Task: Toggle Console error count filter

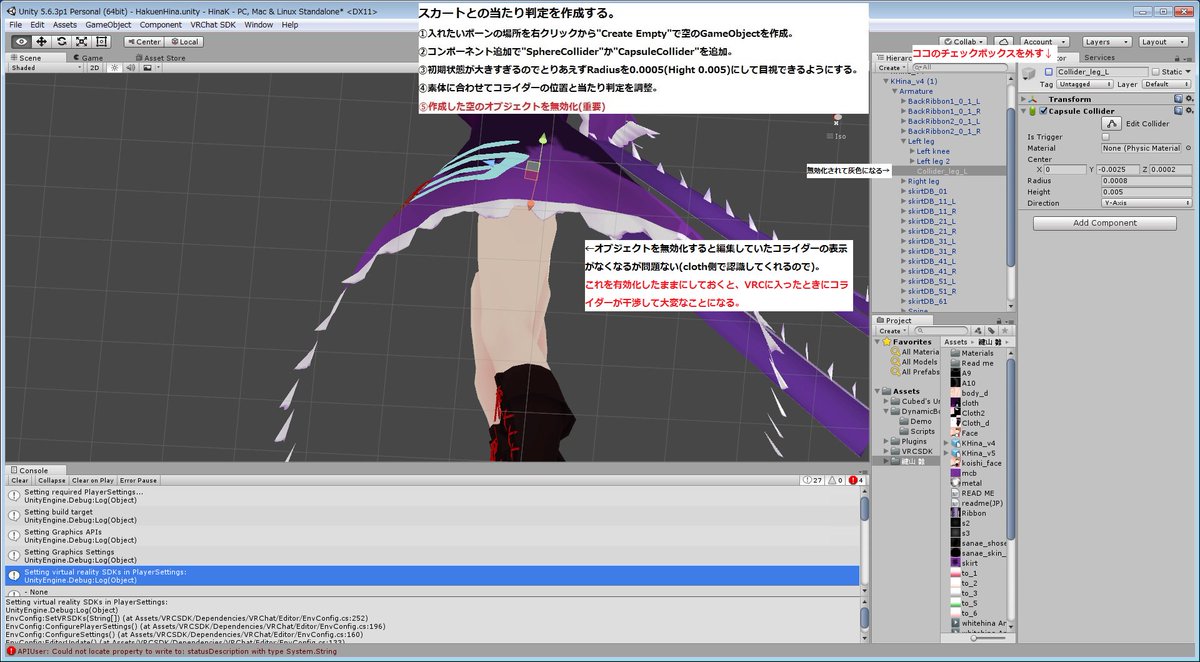Action: [856, 480]
